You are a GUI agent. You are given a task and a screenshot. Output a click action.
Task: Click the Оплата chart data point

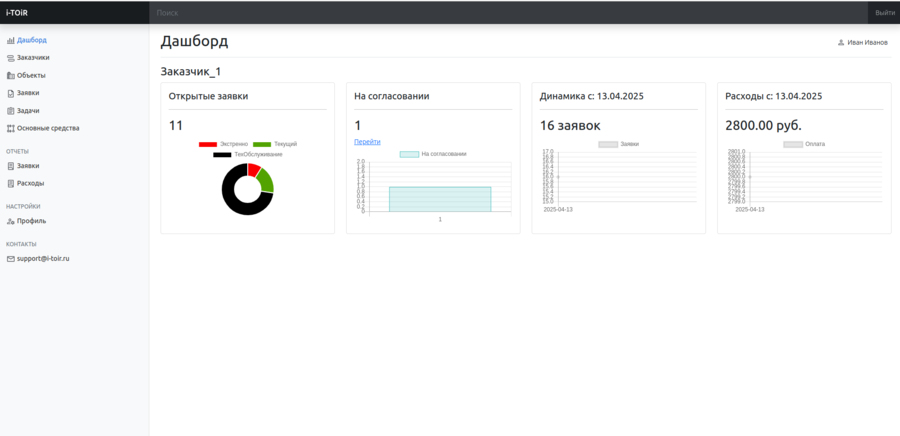coord(750,177)
